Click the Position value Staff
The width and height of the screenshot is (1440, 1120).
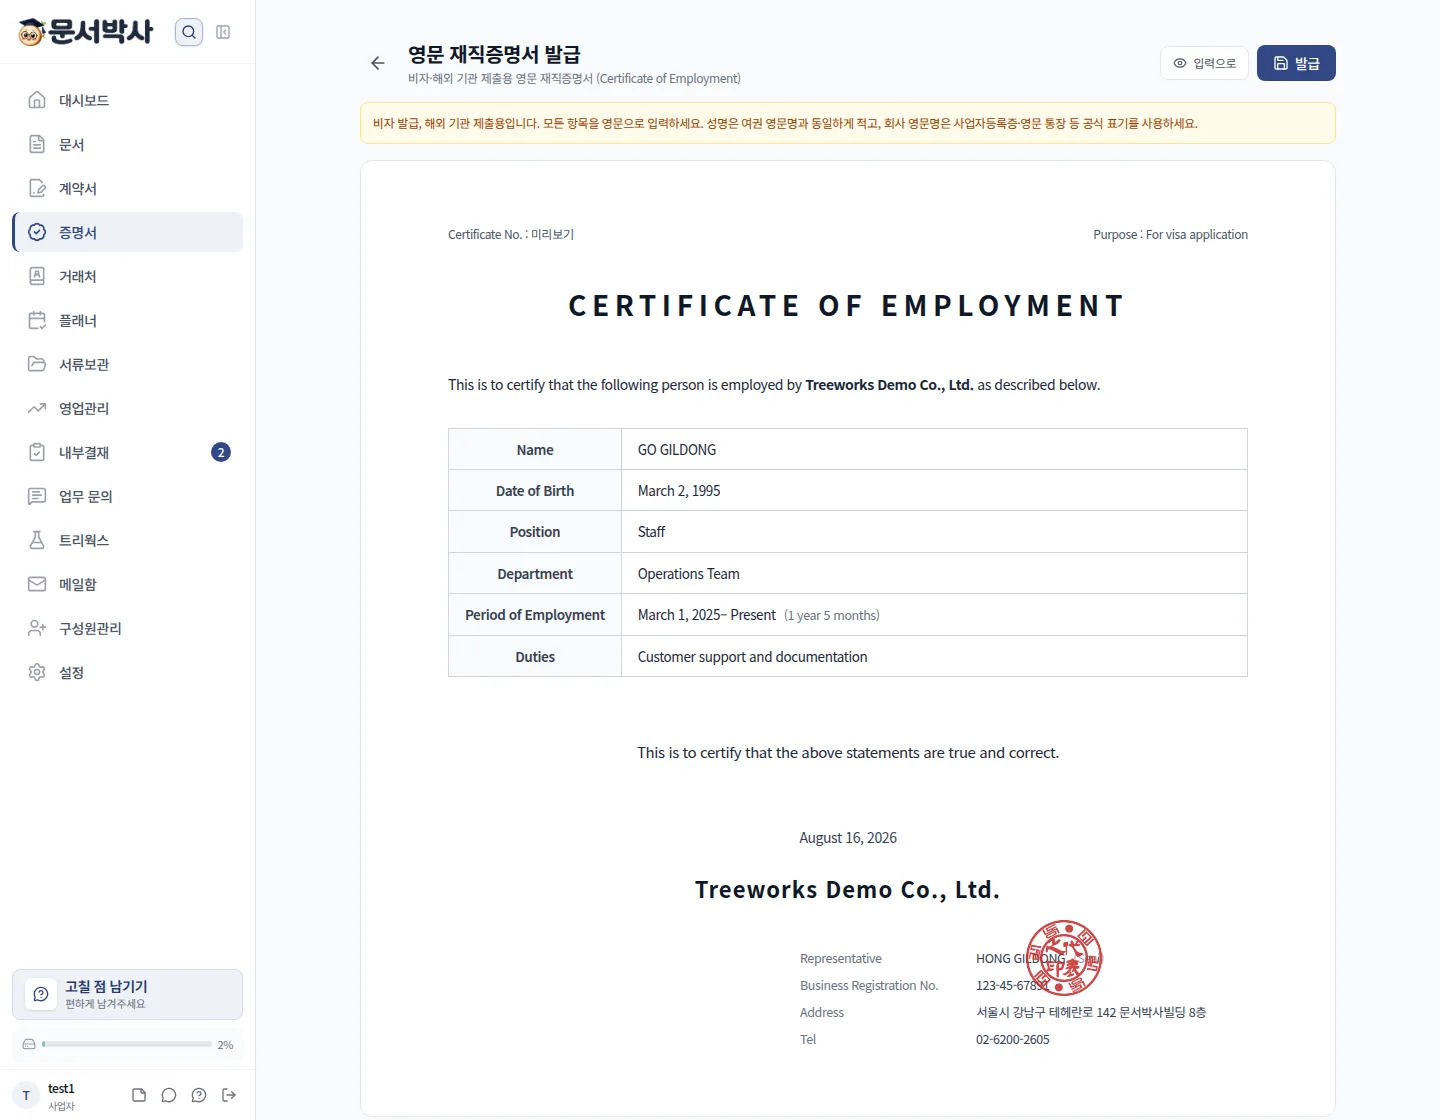coord(651,532)
